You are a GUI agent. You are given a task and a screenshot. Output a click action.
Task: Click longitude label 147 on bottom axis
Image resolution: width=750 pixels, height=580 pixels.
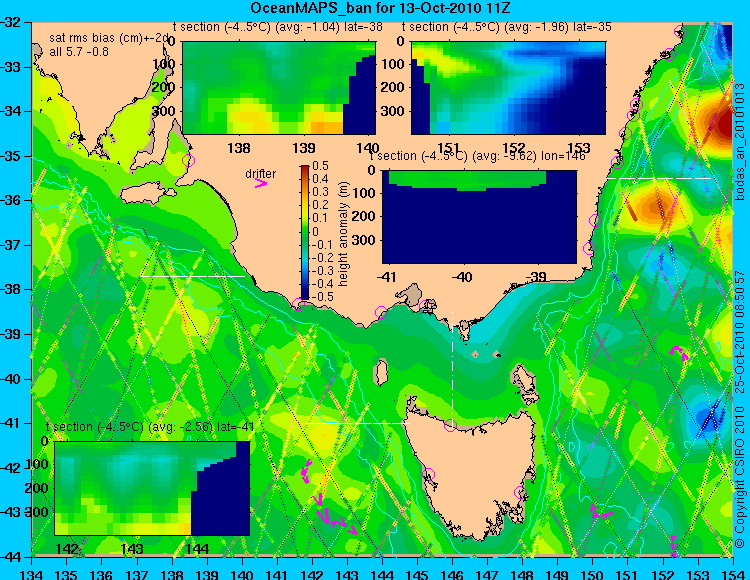pos(487,574)
